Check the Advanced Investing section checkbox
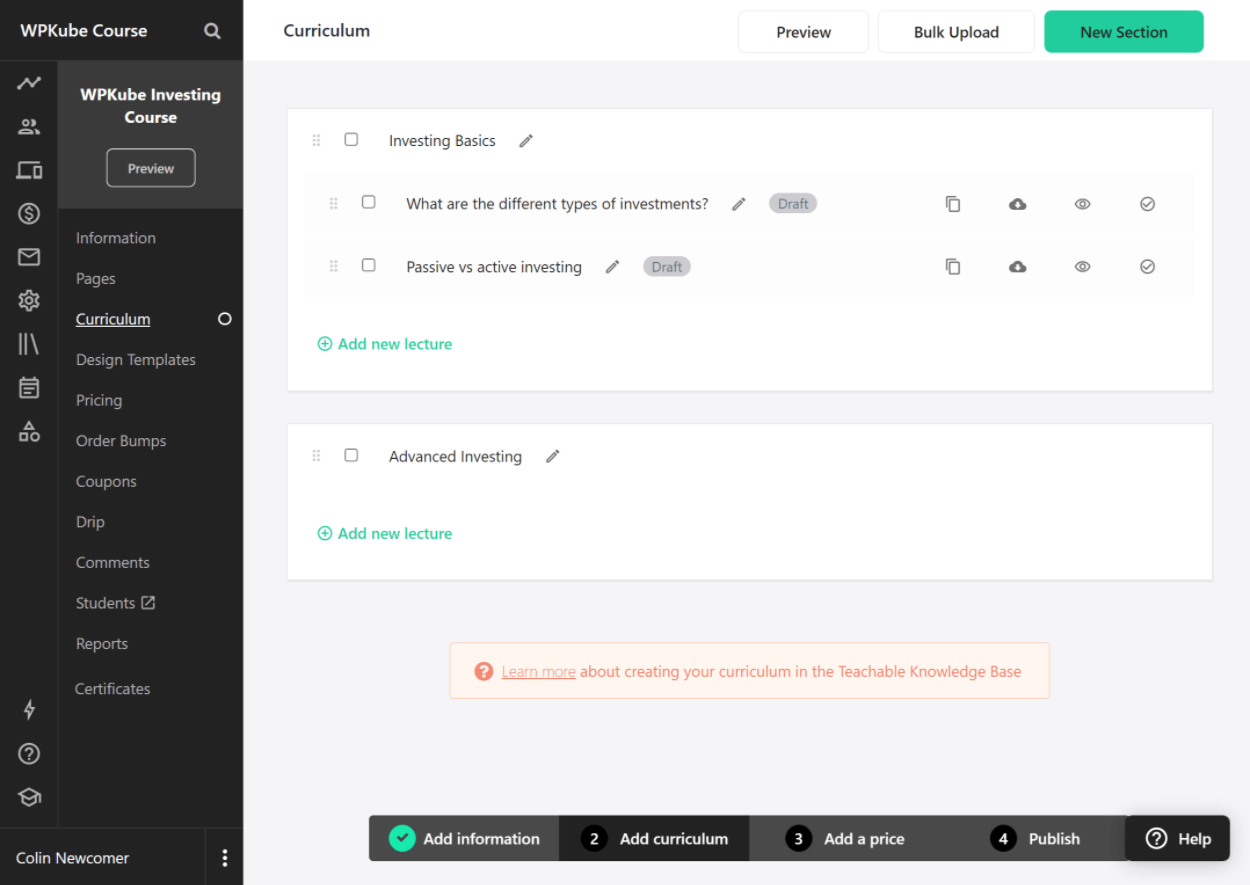 [351, 455]
